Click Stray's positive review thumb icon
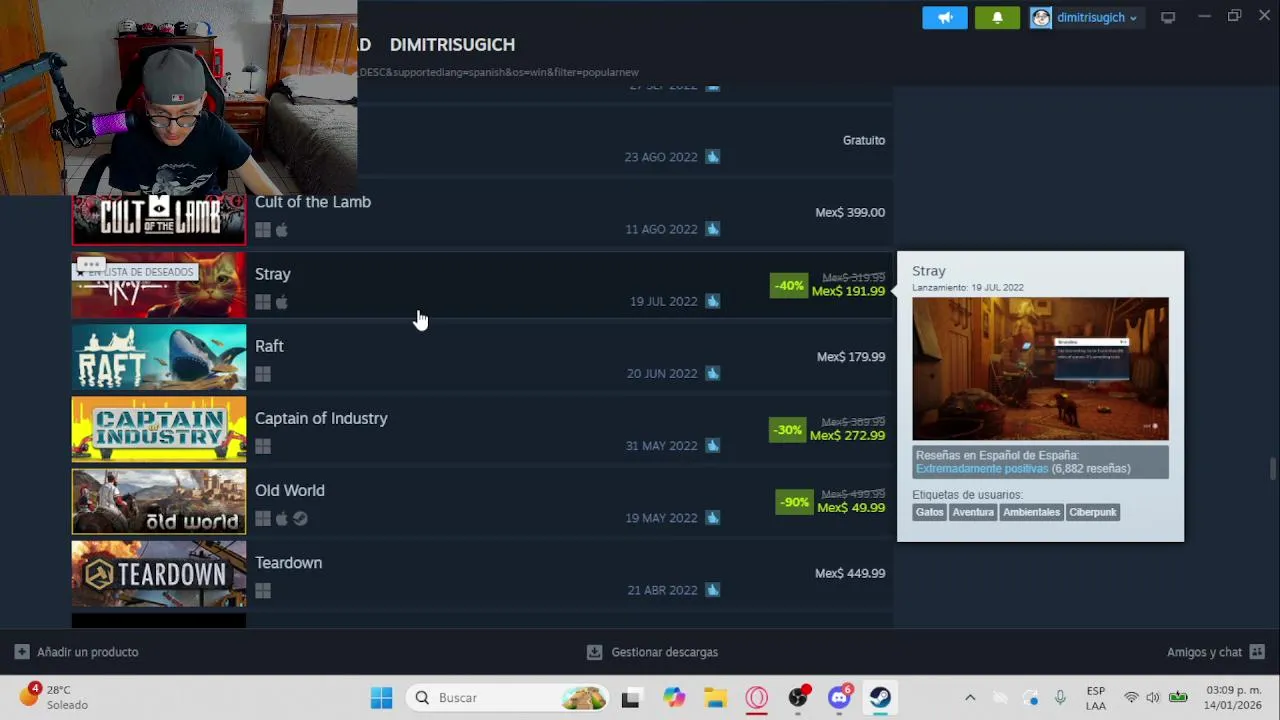The height and width of the screenshot is (720, 1280). 712,301
